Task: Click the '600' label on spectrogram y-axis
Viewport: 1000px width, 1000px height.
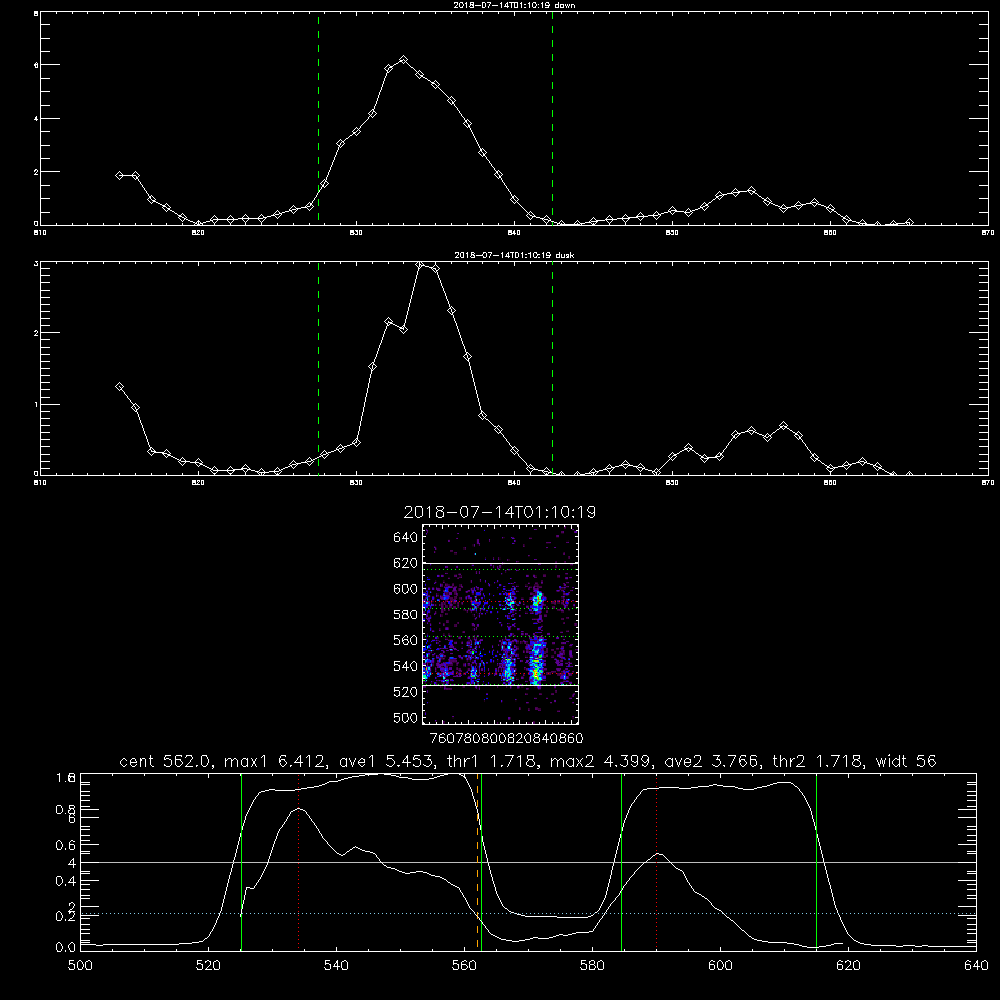Action: [406, 589]
